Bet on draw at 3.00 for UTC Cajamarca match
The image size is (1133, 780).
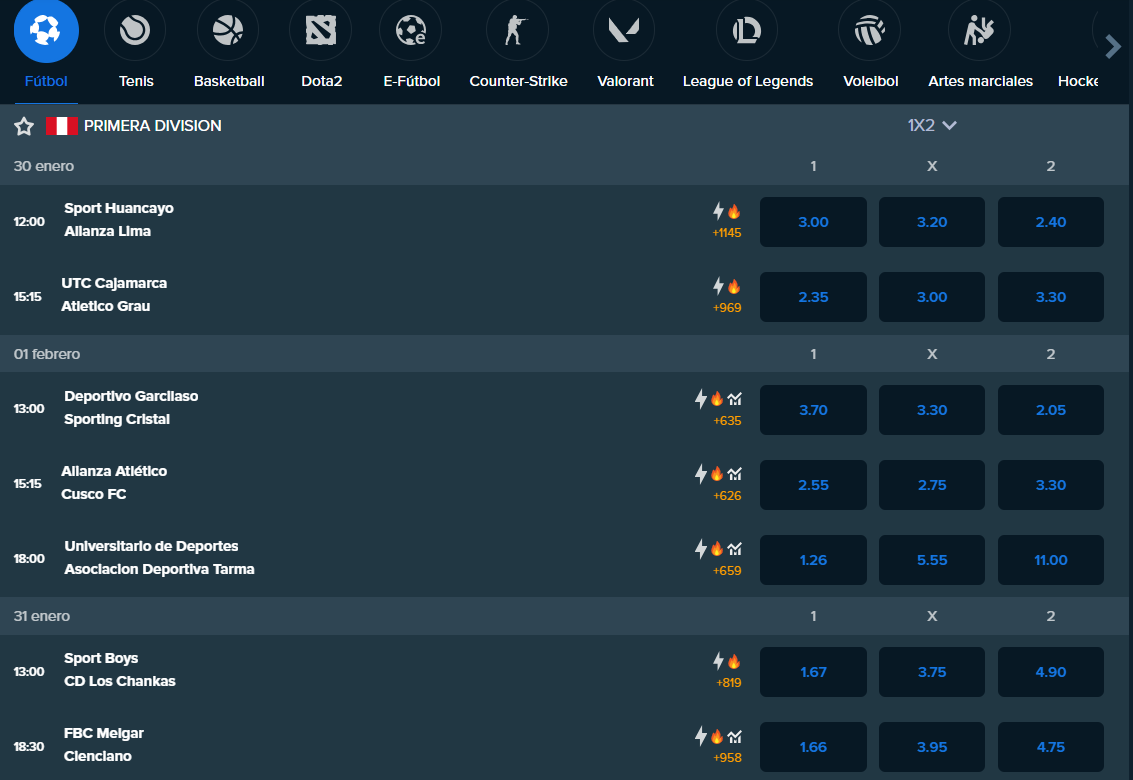(x=931, y=297)
